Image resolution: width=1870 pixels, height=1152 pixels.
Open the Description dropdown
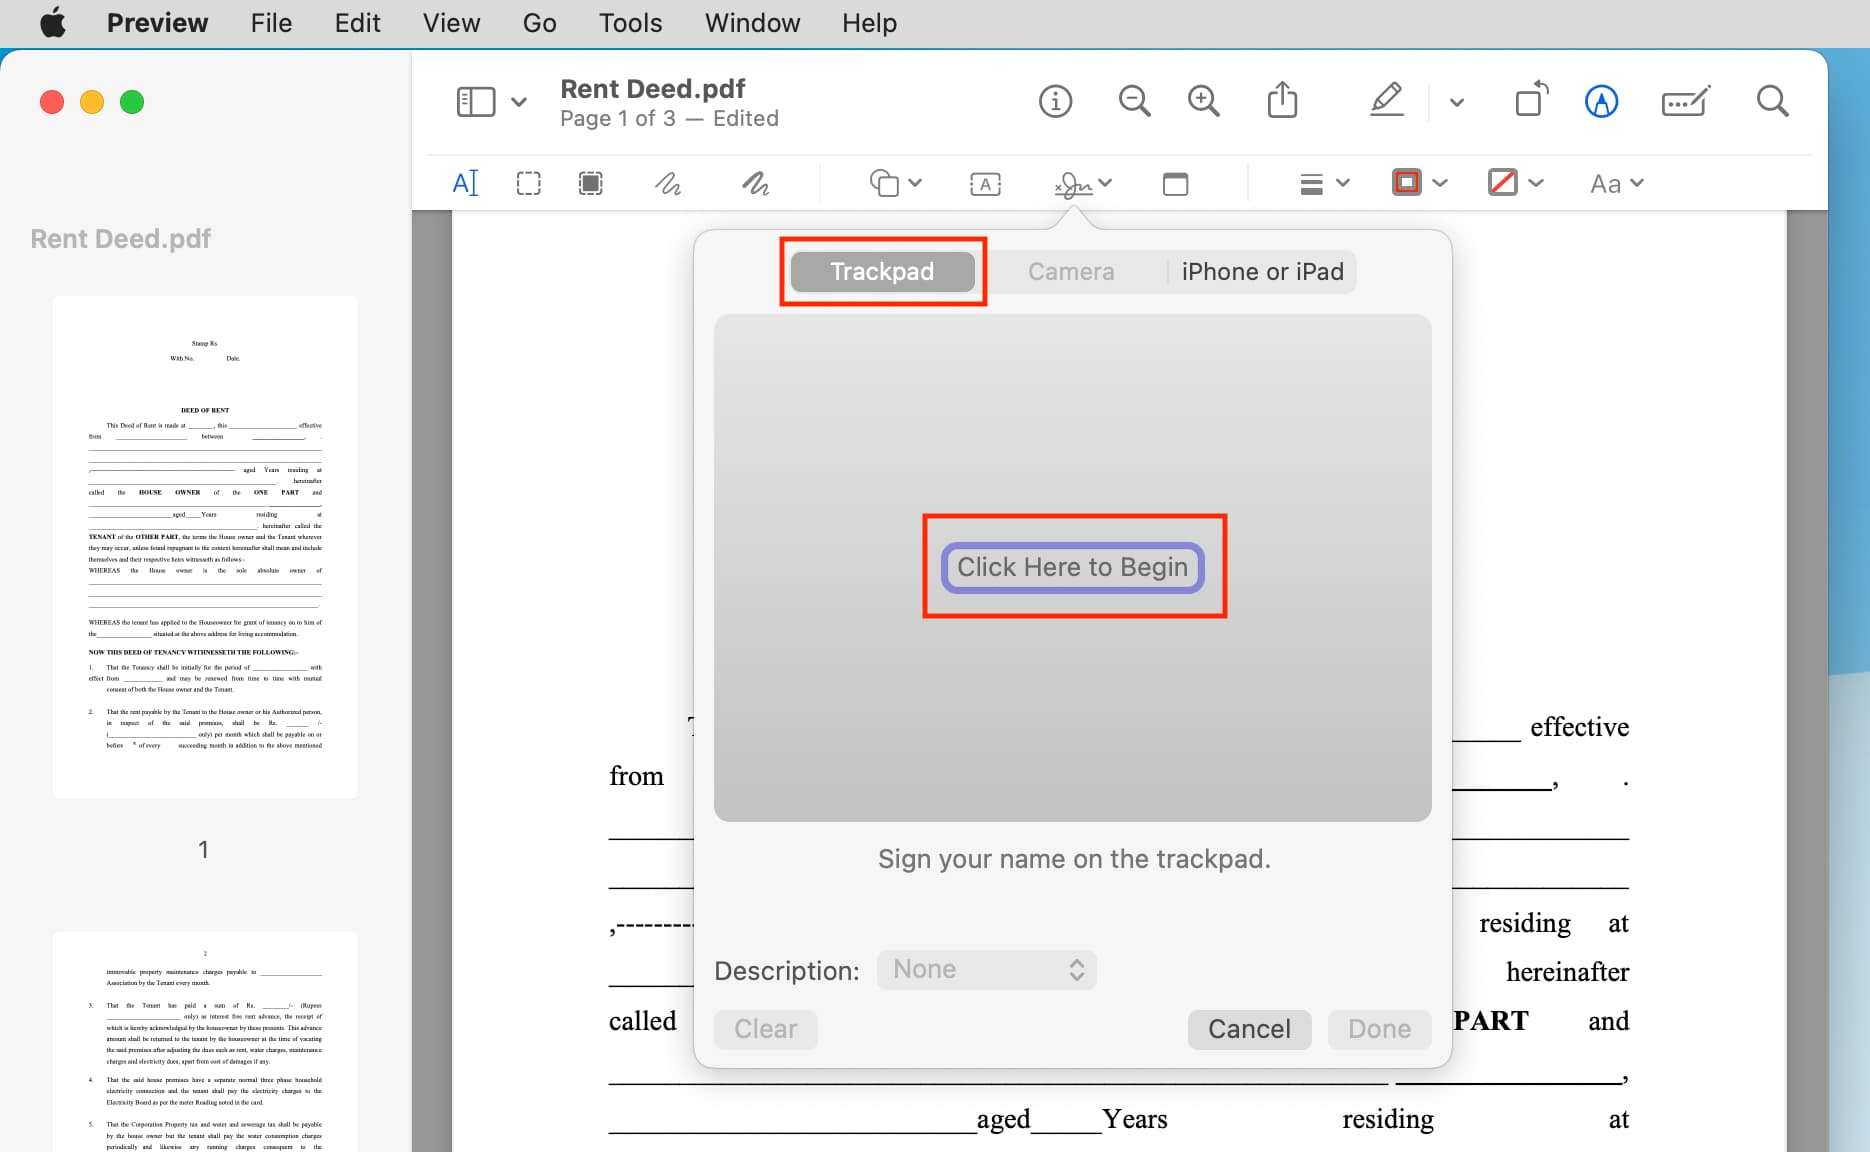[986, 968]
